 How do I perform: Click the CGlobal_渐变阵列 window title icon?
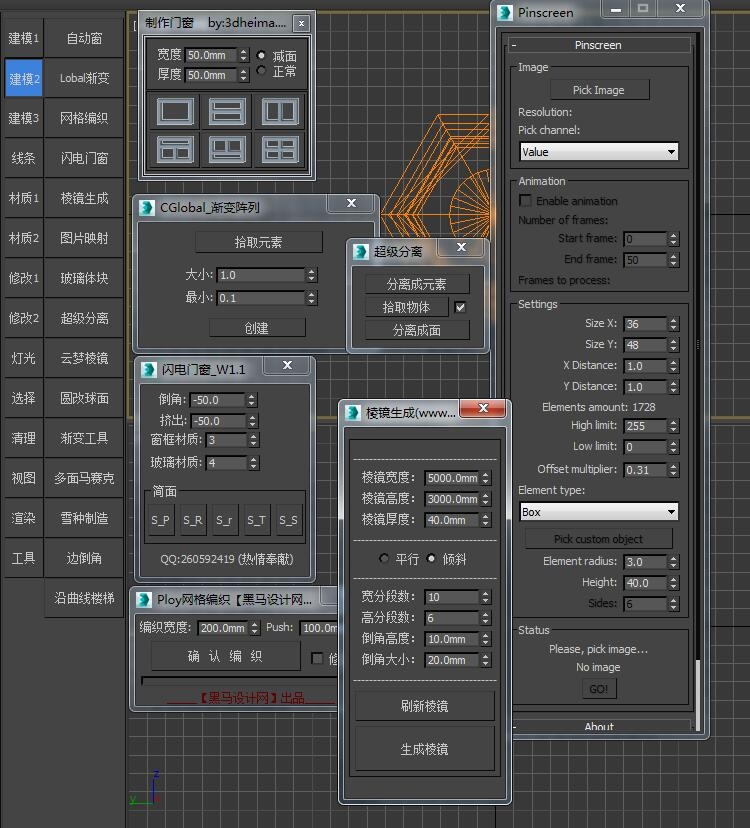coord(147,208)
